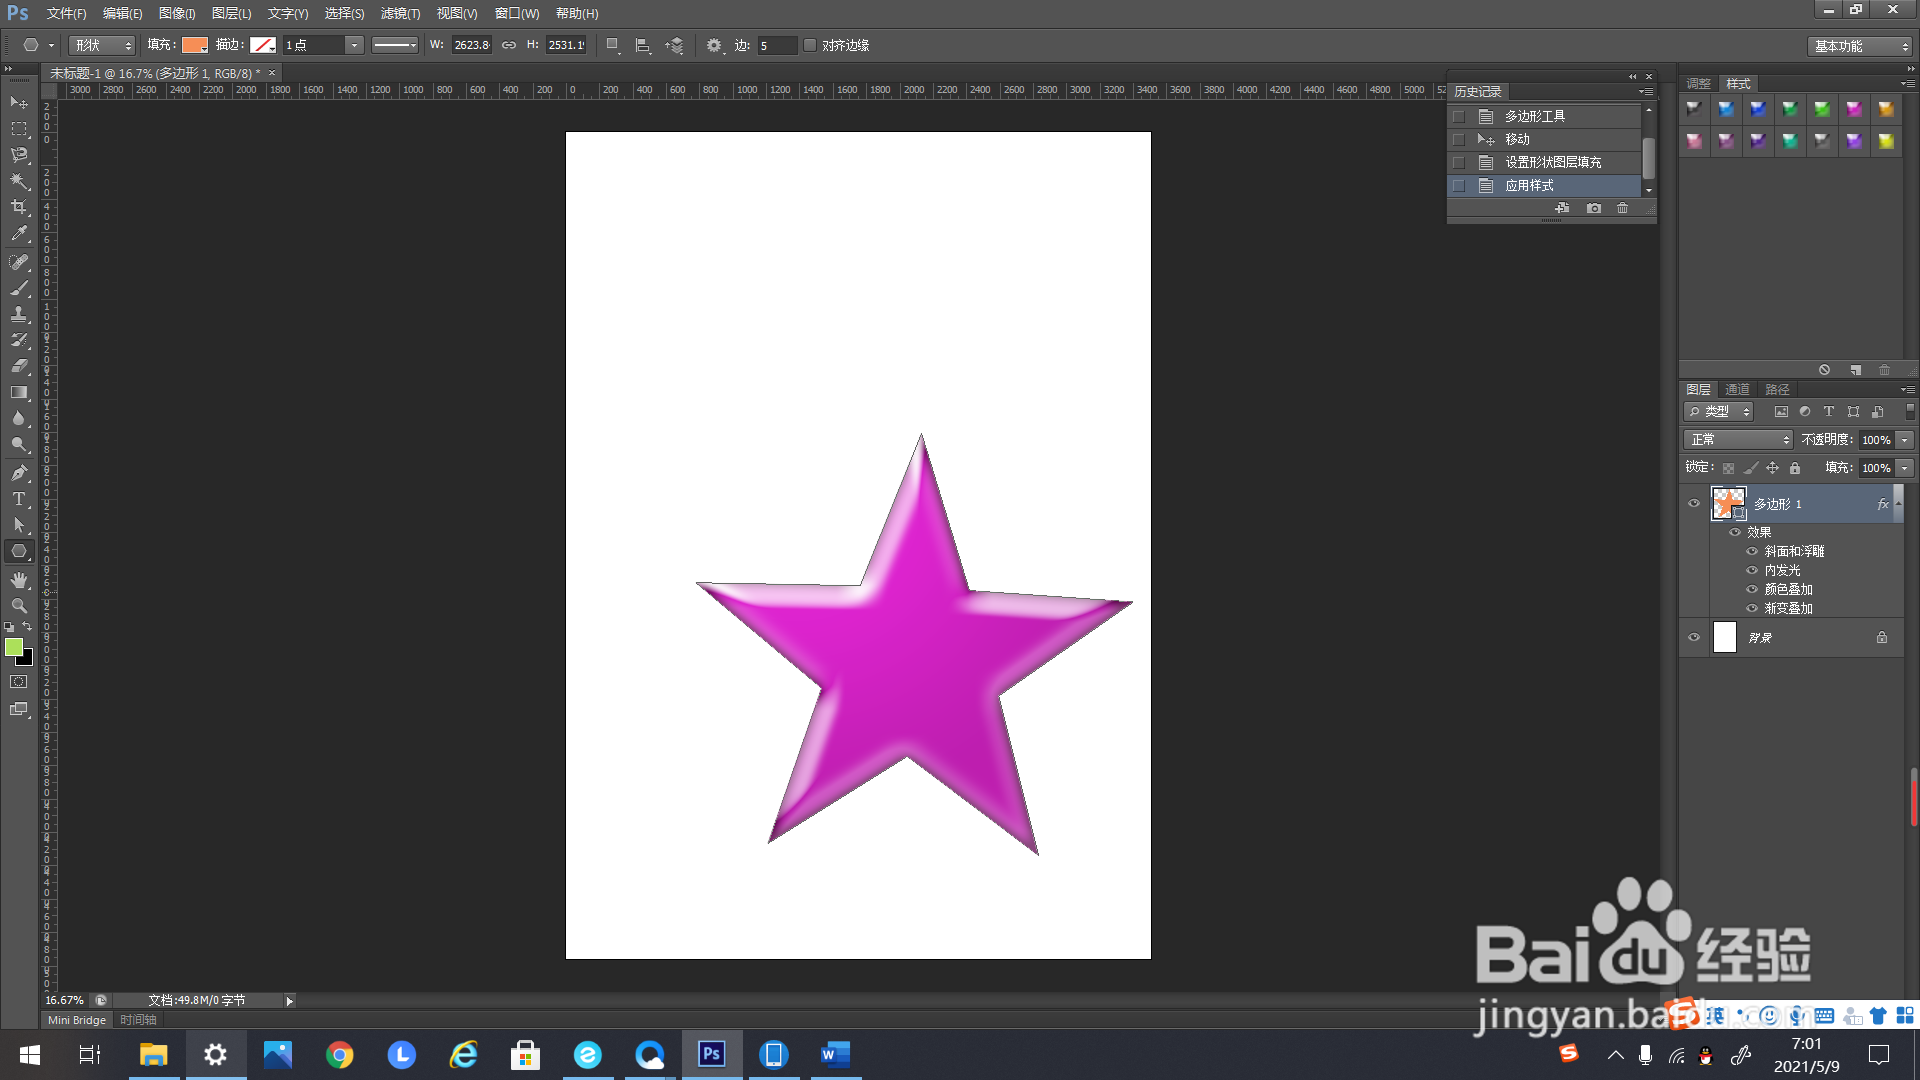
Task: Open the 滤镜(T) menu
Action: coord(400,13)
